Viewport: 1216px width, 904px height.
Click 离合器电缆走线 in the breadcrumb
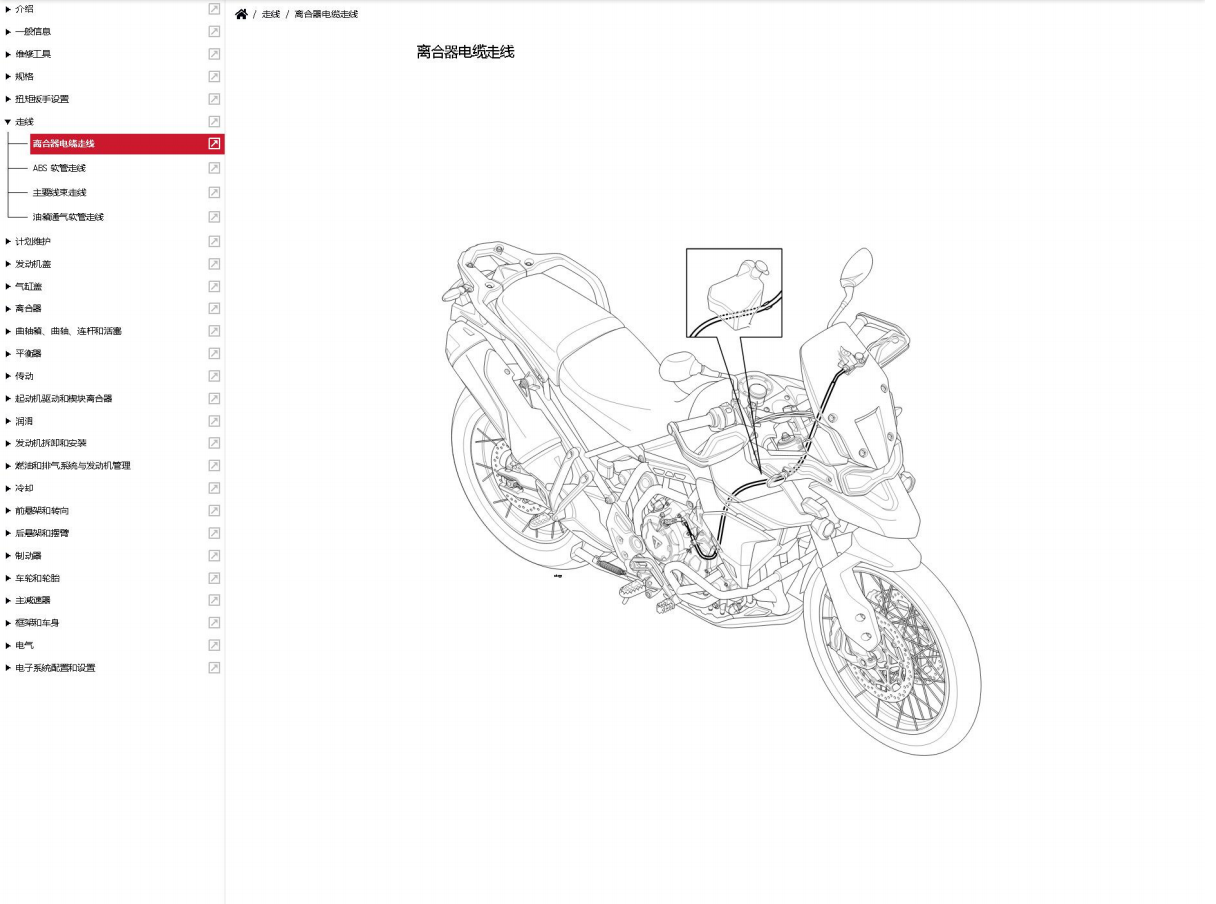[326, 15]
